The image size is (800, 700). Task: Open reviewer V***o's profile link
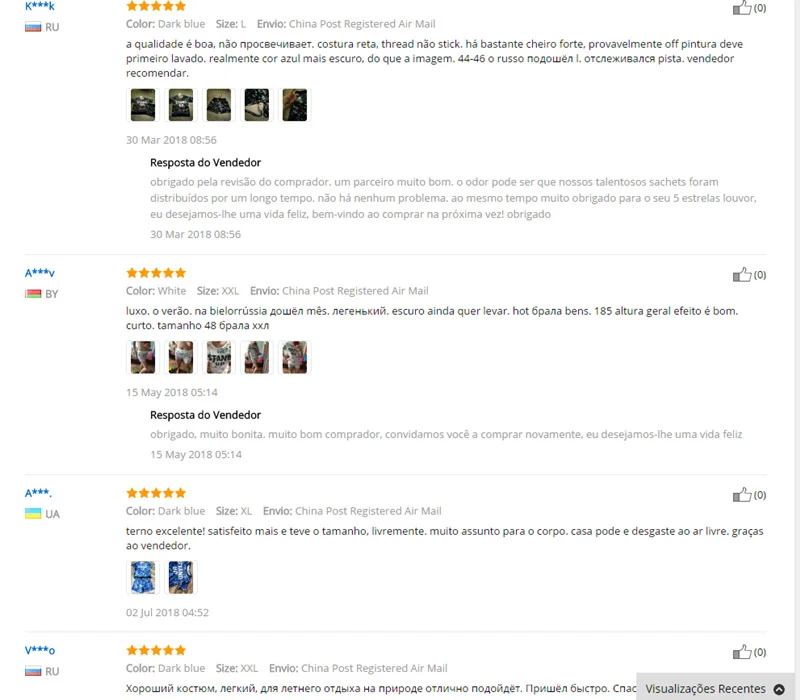(x=40, y=650)
